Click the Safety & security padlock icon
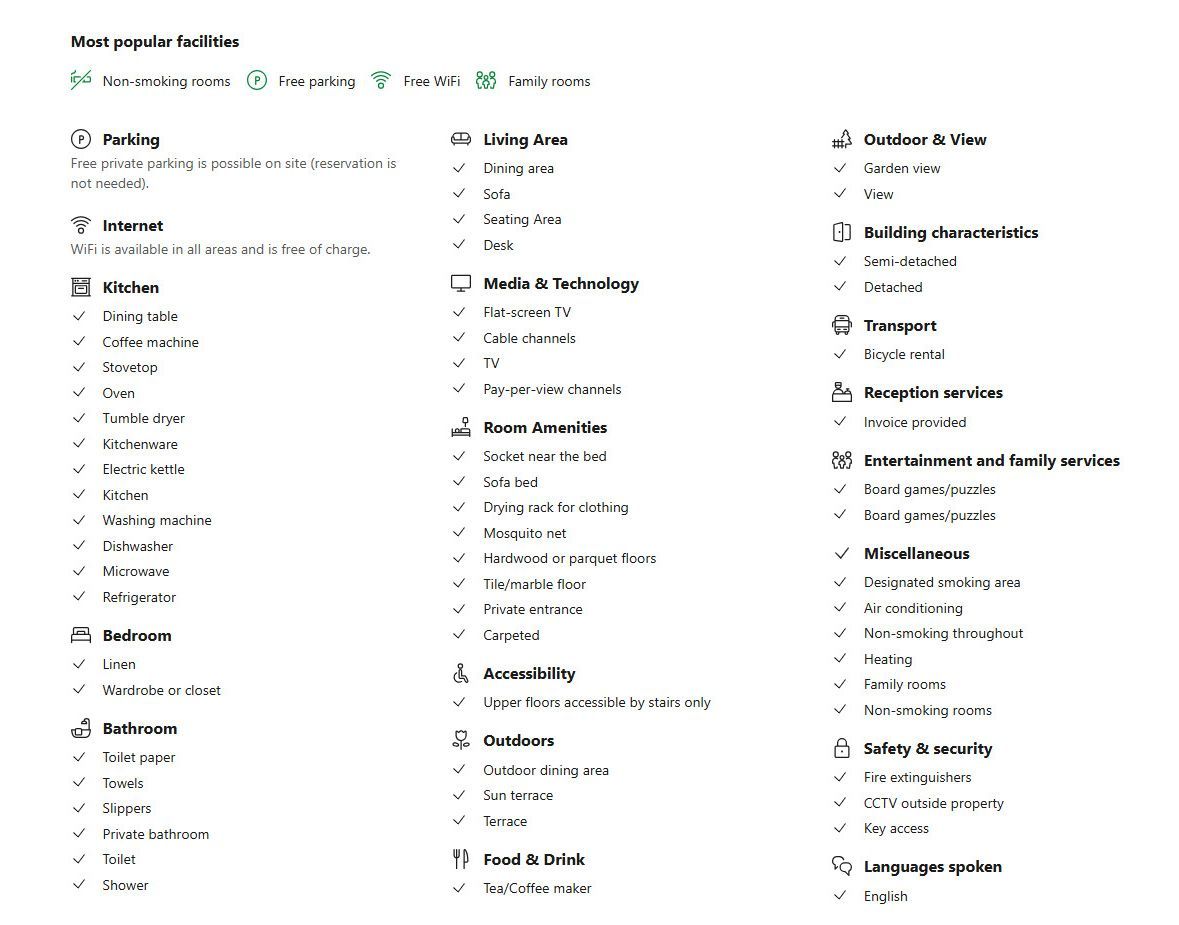This screenshot has height=925, width=1179. click(x=841, y=748)
